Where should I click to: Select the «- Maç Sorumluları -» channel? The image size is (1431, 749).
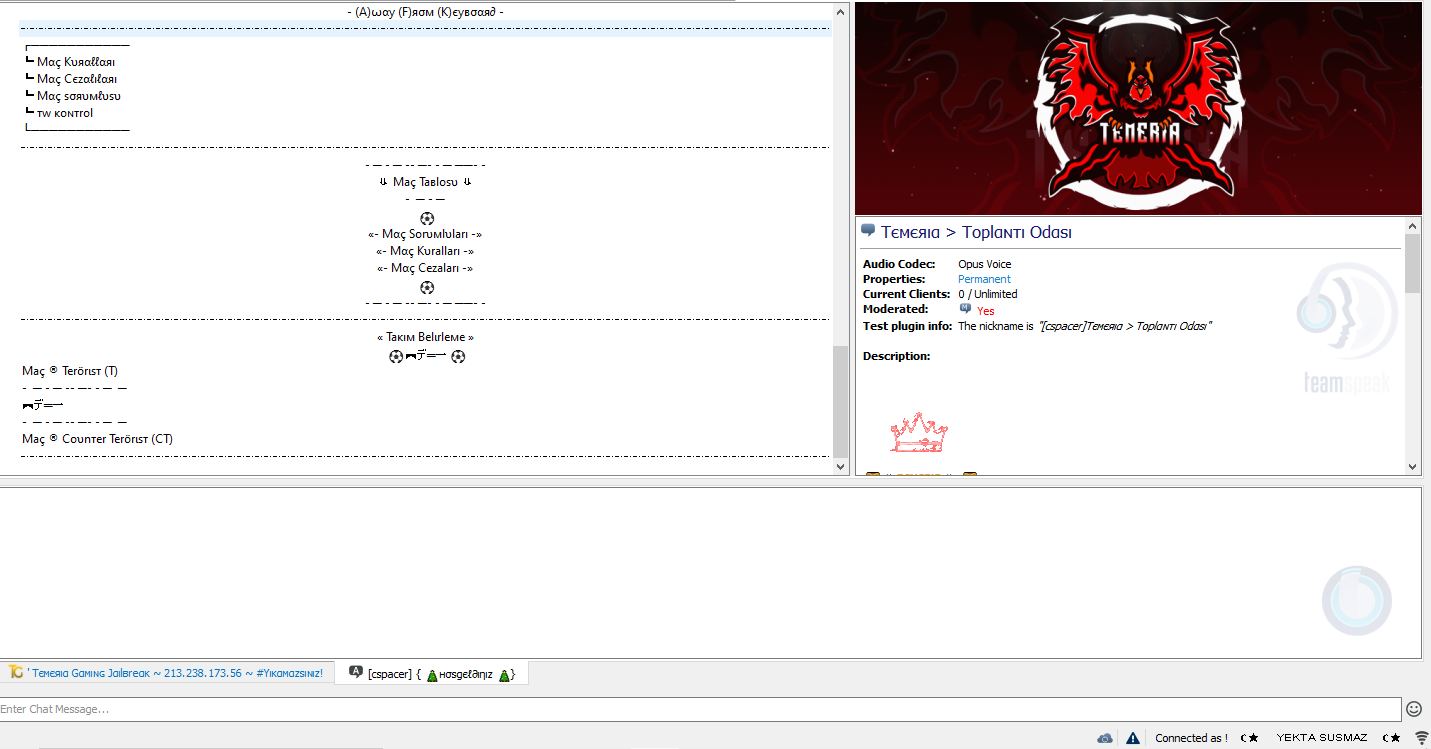tap(425, 234)
